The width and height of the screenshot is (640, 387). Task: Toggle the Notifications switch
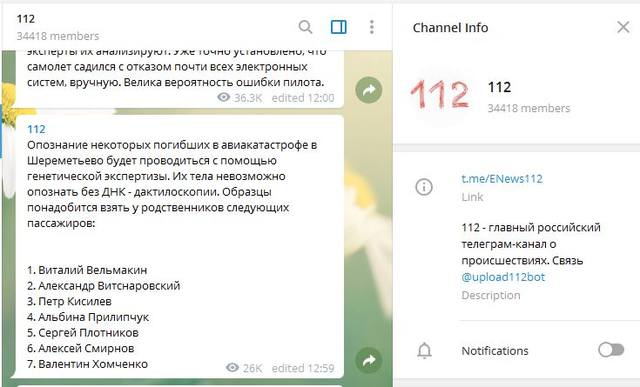611,350
